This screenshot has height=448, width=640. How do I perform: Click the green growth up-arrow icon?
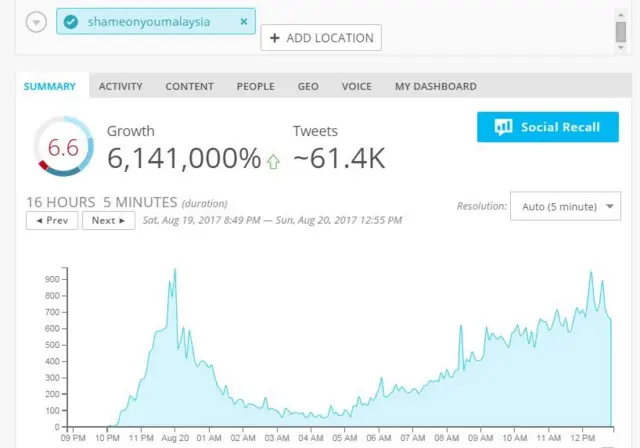(273, 161)
